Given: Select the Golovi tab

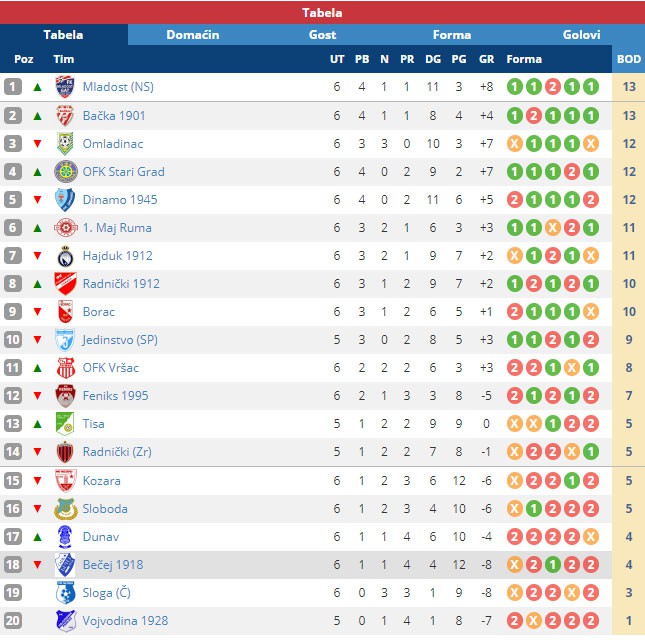Looking at the screenshot, I should pos(581,35).
